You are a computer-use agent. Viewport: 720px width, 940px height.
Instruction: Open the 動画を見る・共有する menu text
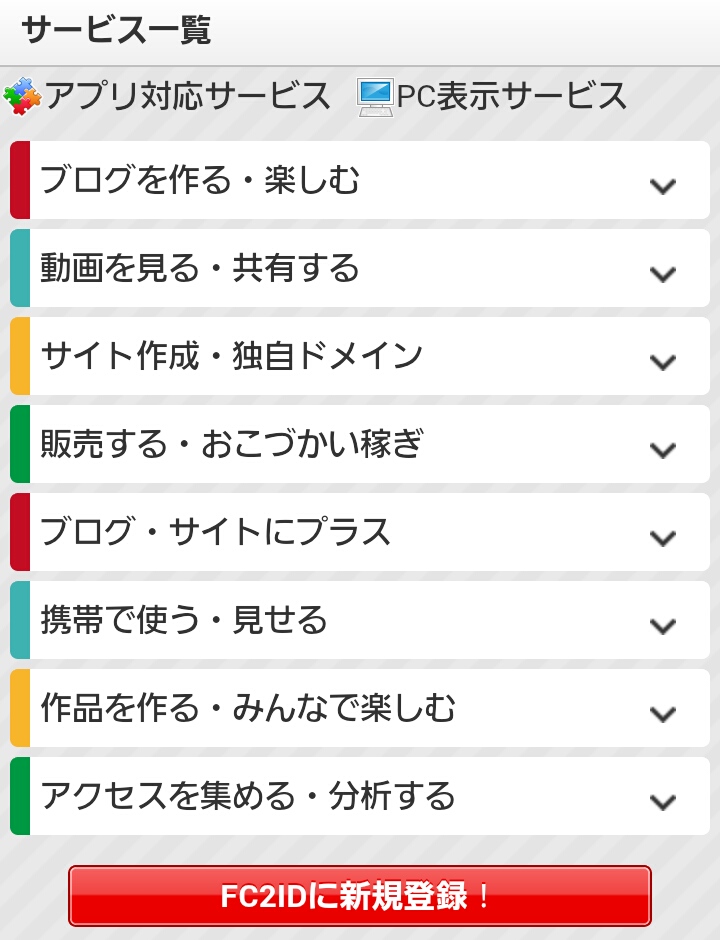tap(200, 269)
